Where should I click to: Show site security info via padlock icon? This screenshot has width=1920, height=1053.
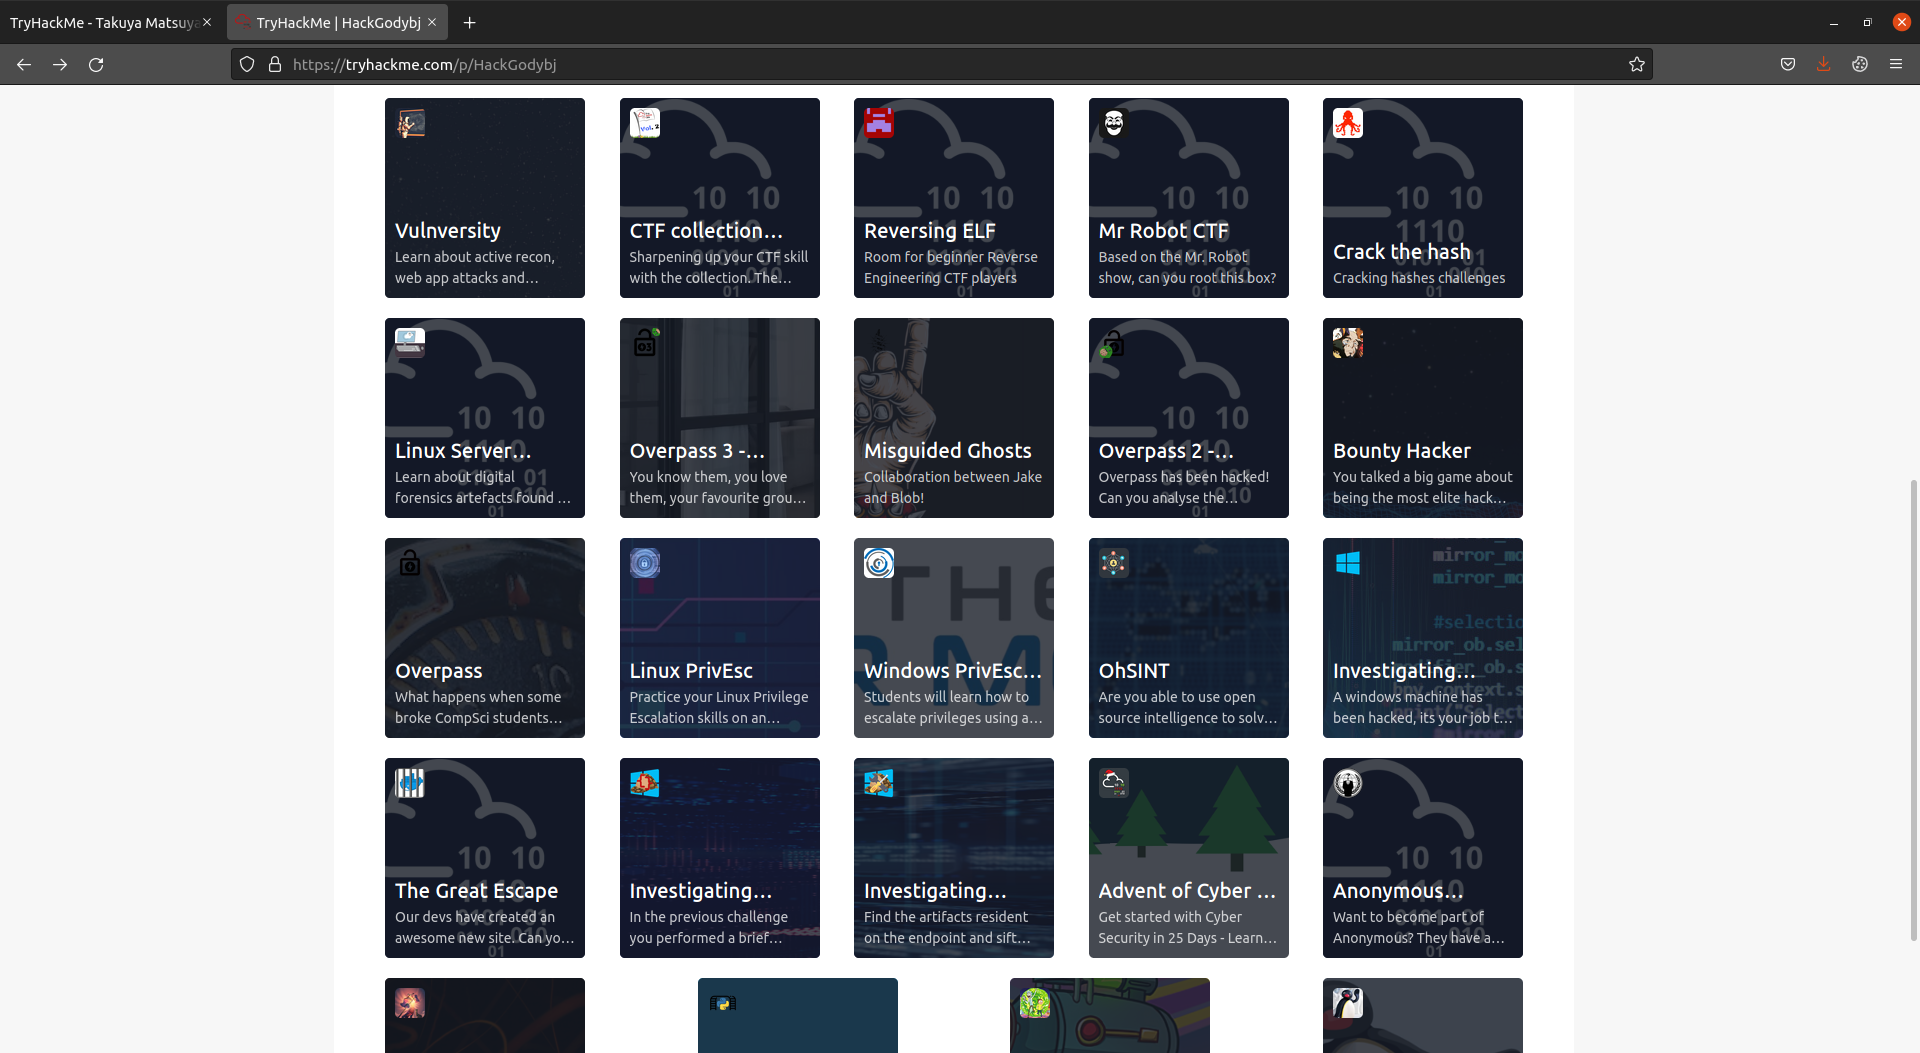275,65
